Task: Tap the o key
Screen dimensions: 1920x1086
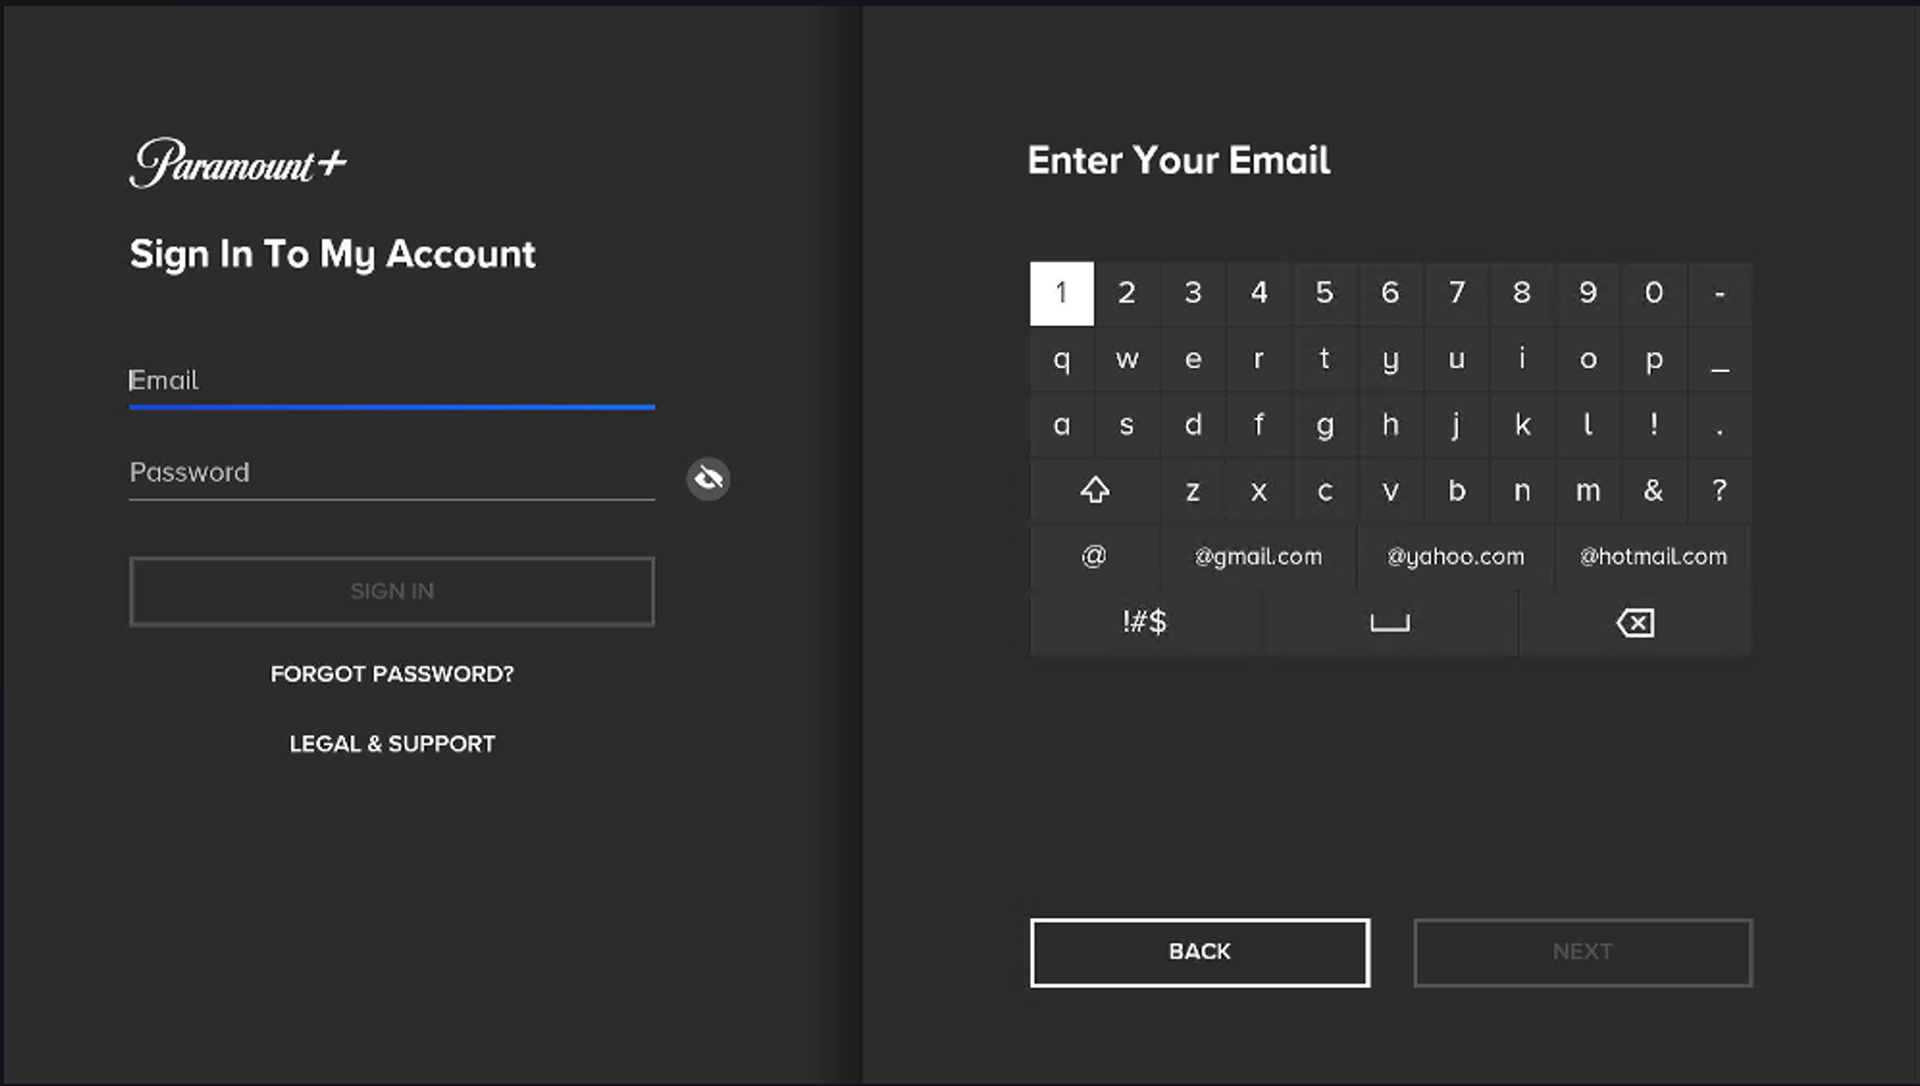Action: pos(1588,360)
